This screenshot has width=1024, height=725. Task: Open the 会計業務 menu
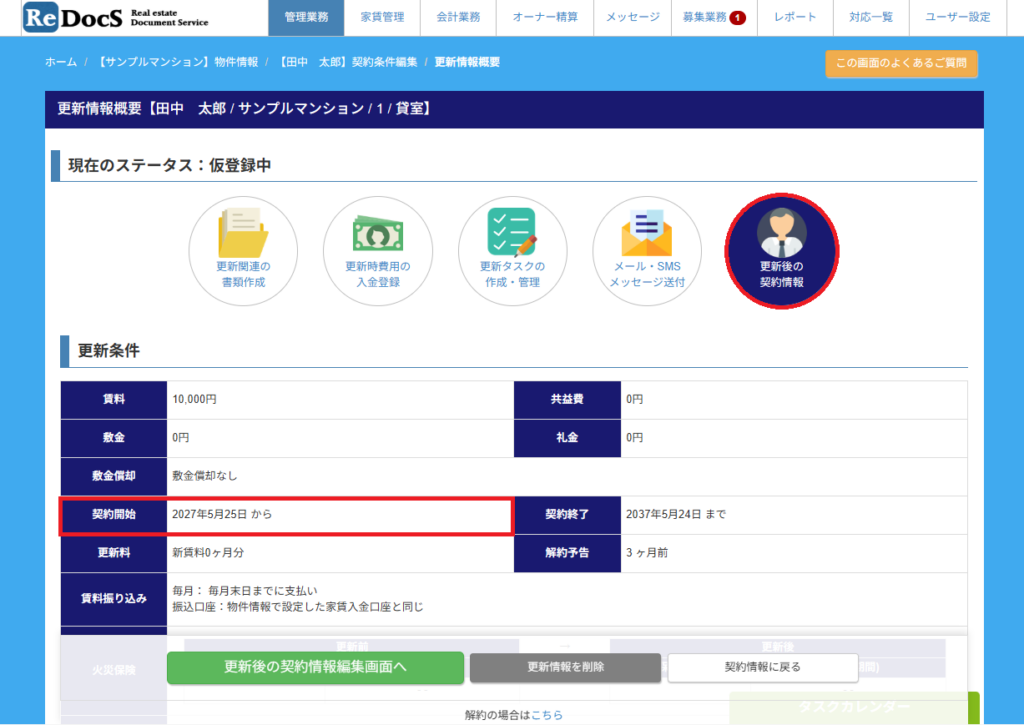pyautogui.click(x=458, y=18)
